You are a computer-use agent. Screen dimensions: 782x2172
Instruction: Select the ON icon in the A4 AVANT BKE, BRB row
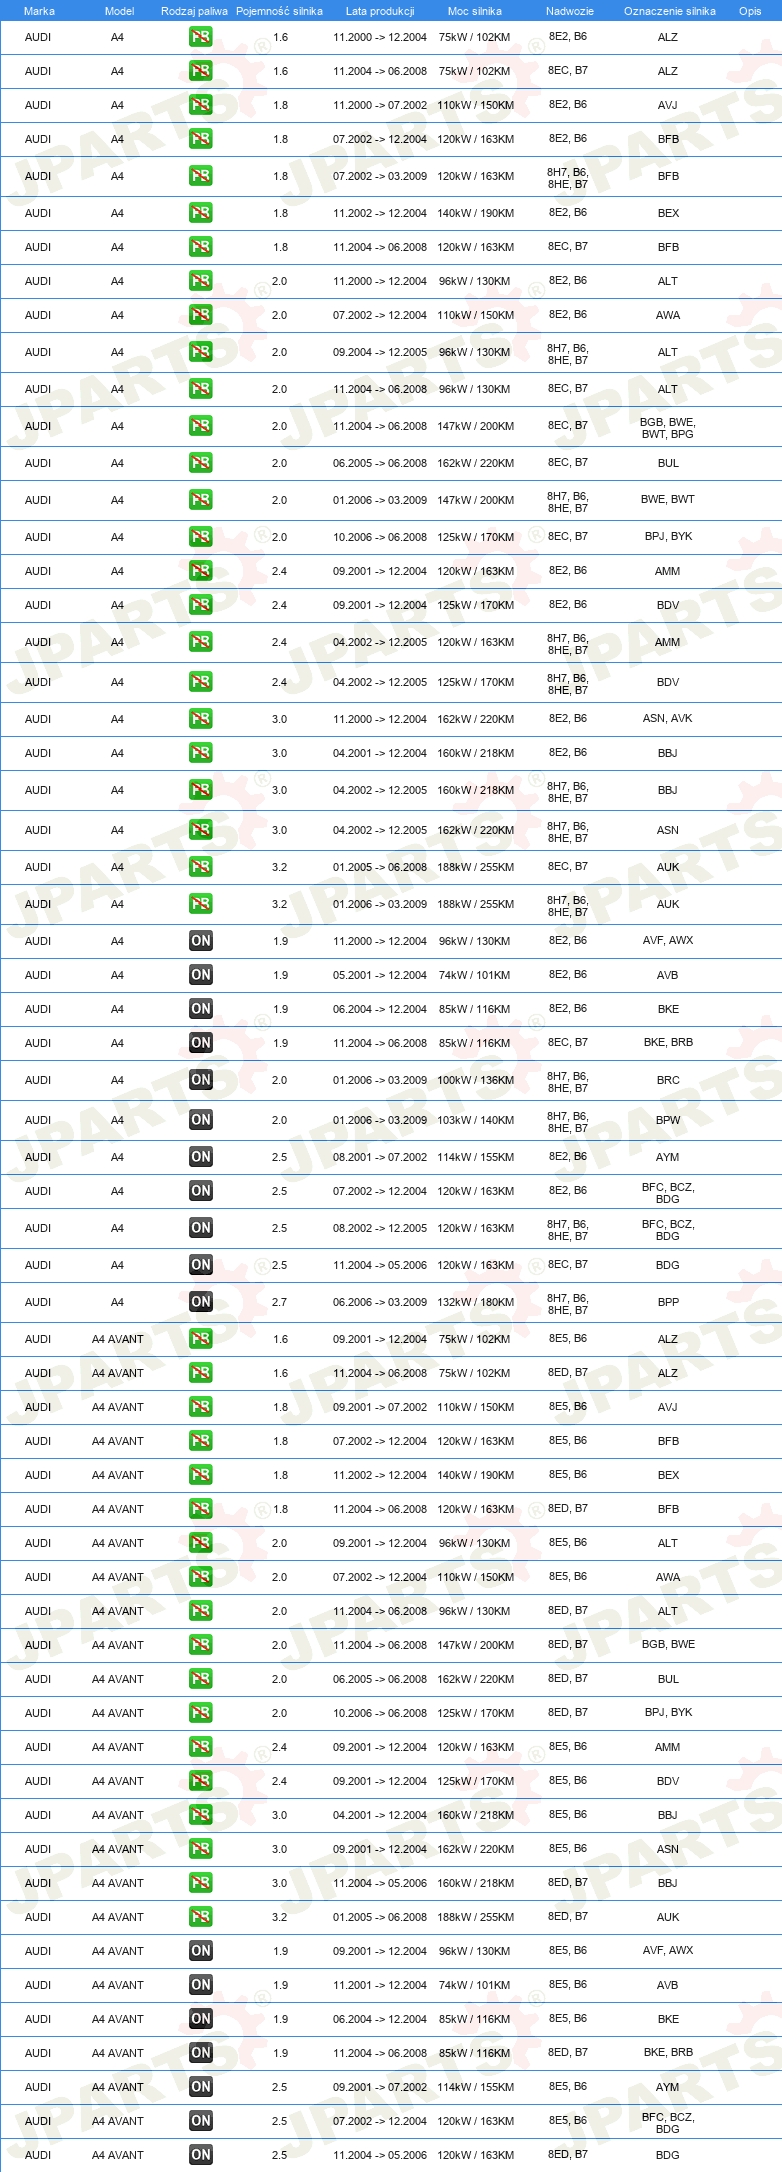tap(201, 2053)
